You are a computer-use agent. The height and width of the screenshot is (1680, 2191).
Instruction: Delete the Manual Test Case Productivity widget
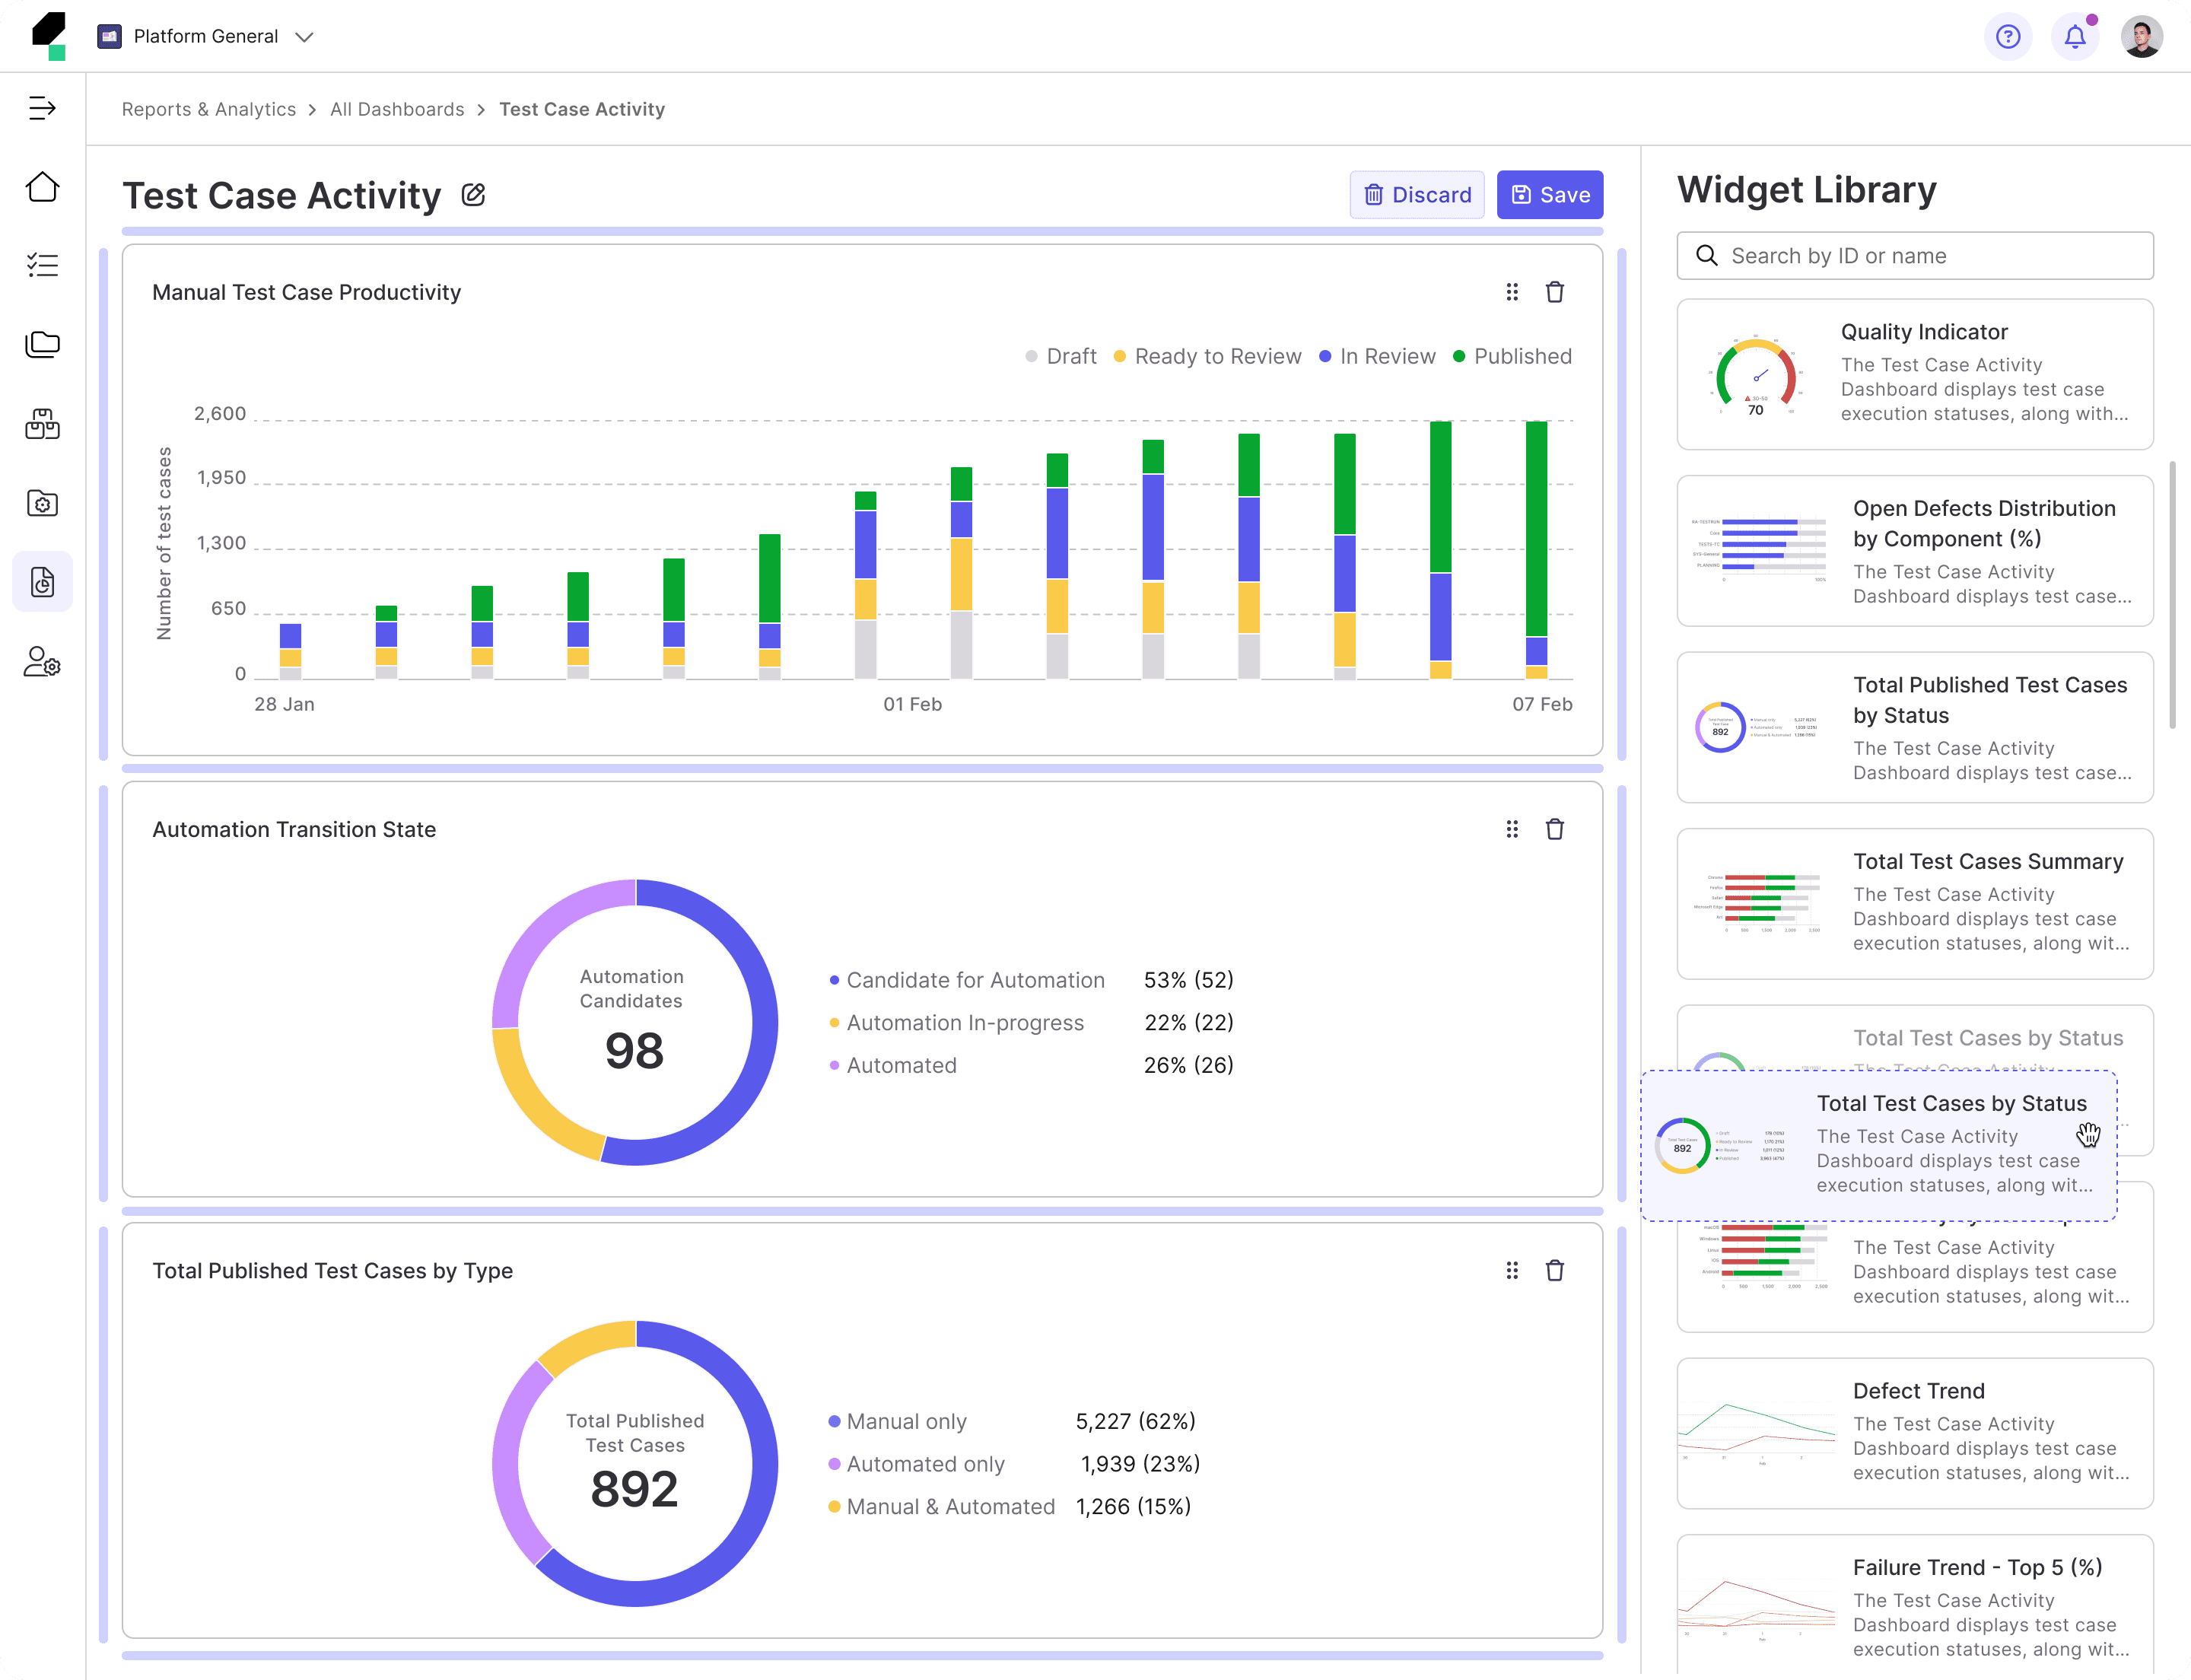point(1554,292)
